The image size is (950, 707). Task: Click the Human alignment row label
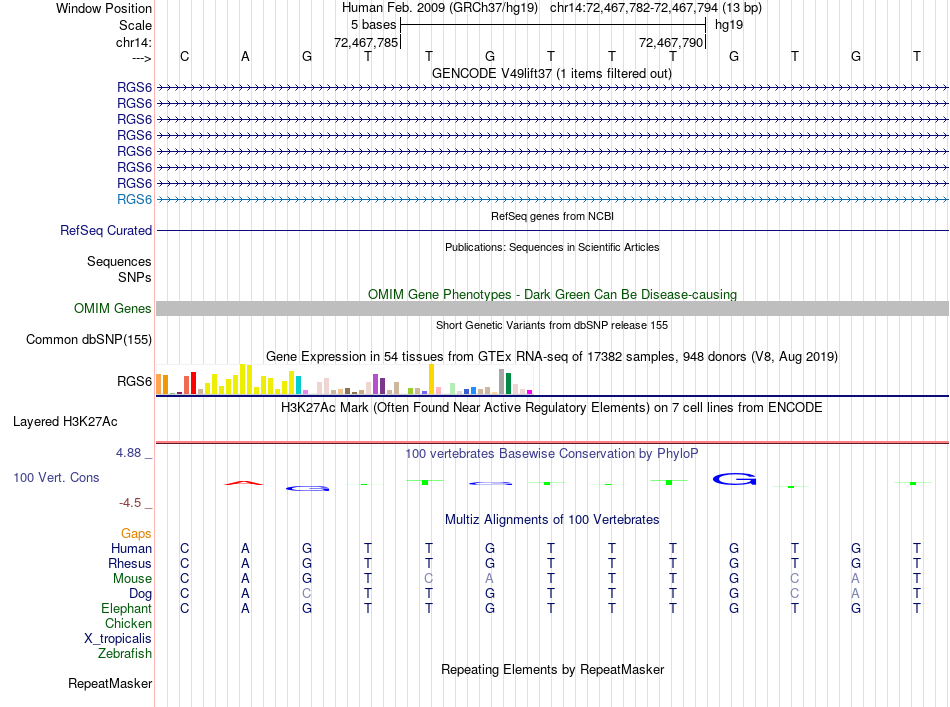131,548
